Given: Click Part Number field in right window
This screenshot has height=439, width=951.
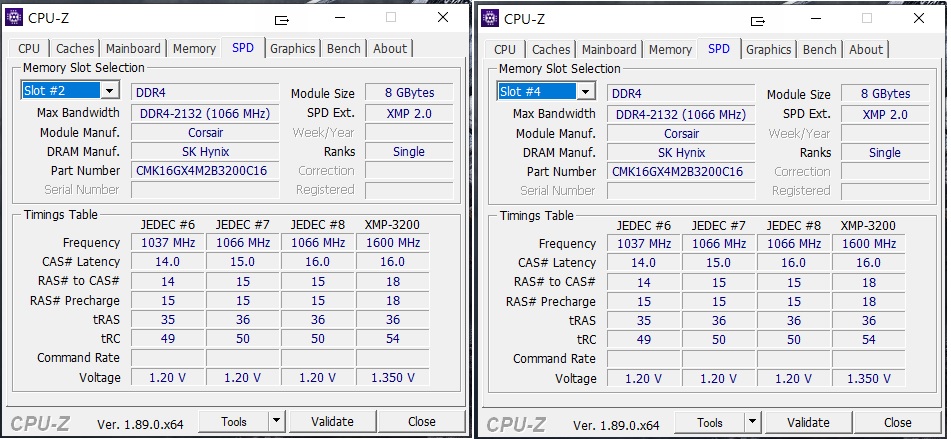Looking at the screenshot, I should [681, 172].
